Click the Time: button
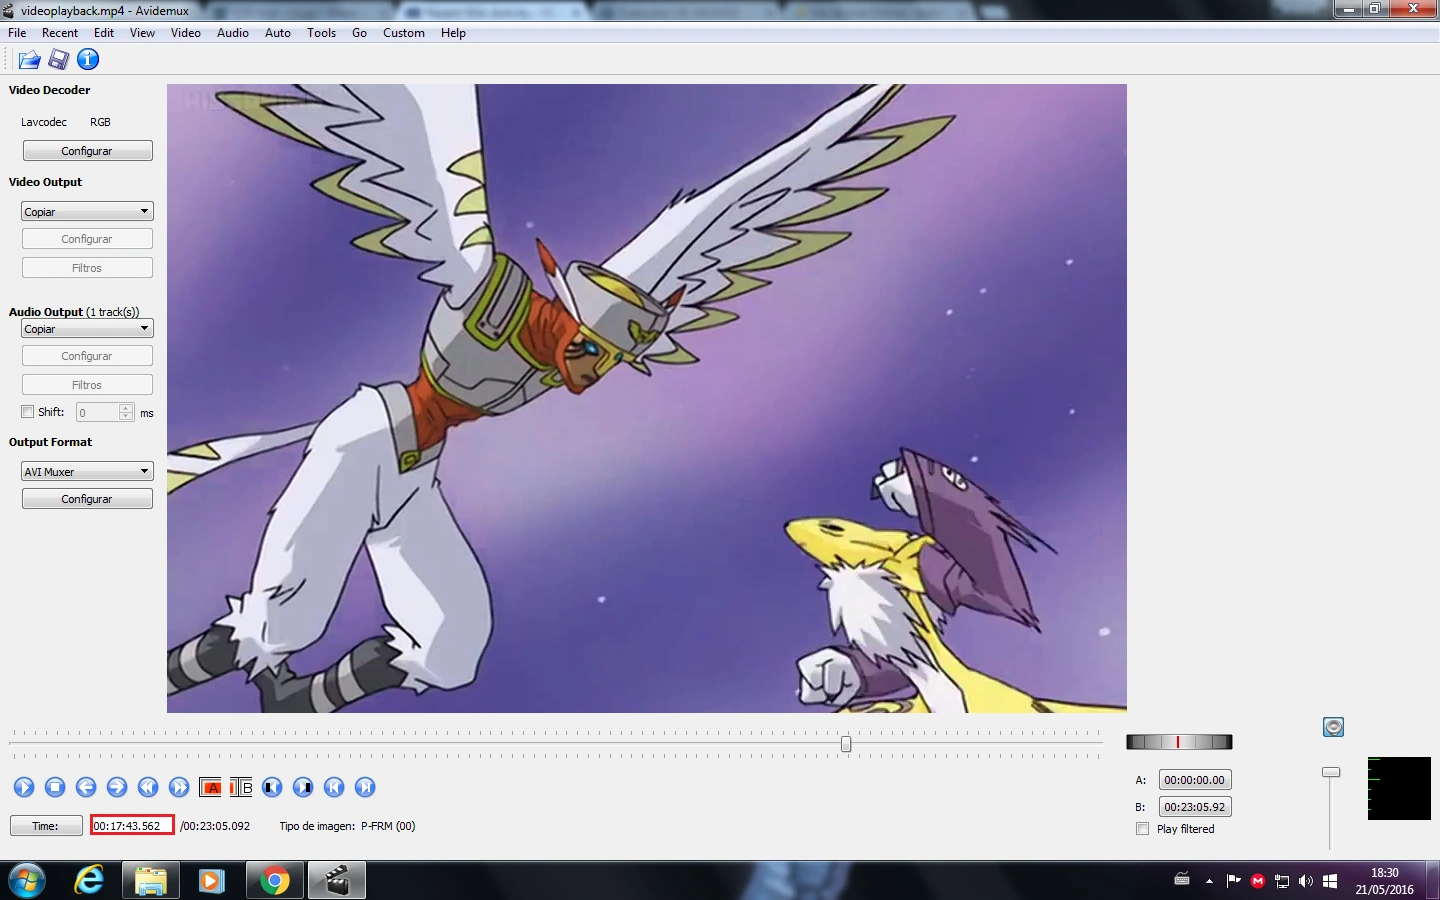 pos(46,826)
